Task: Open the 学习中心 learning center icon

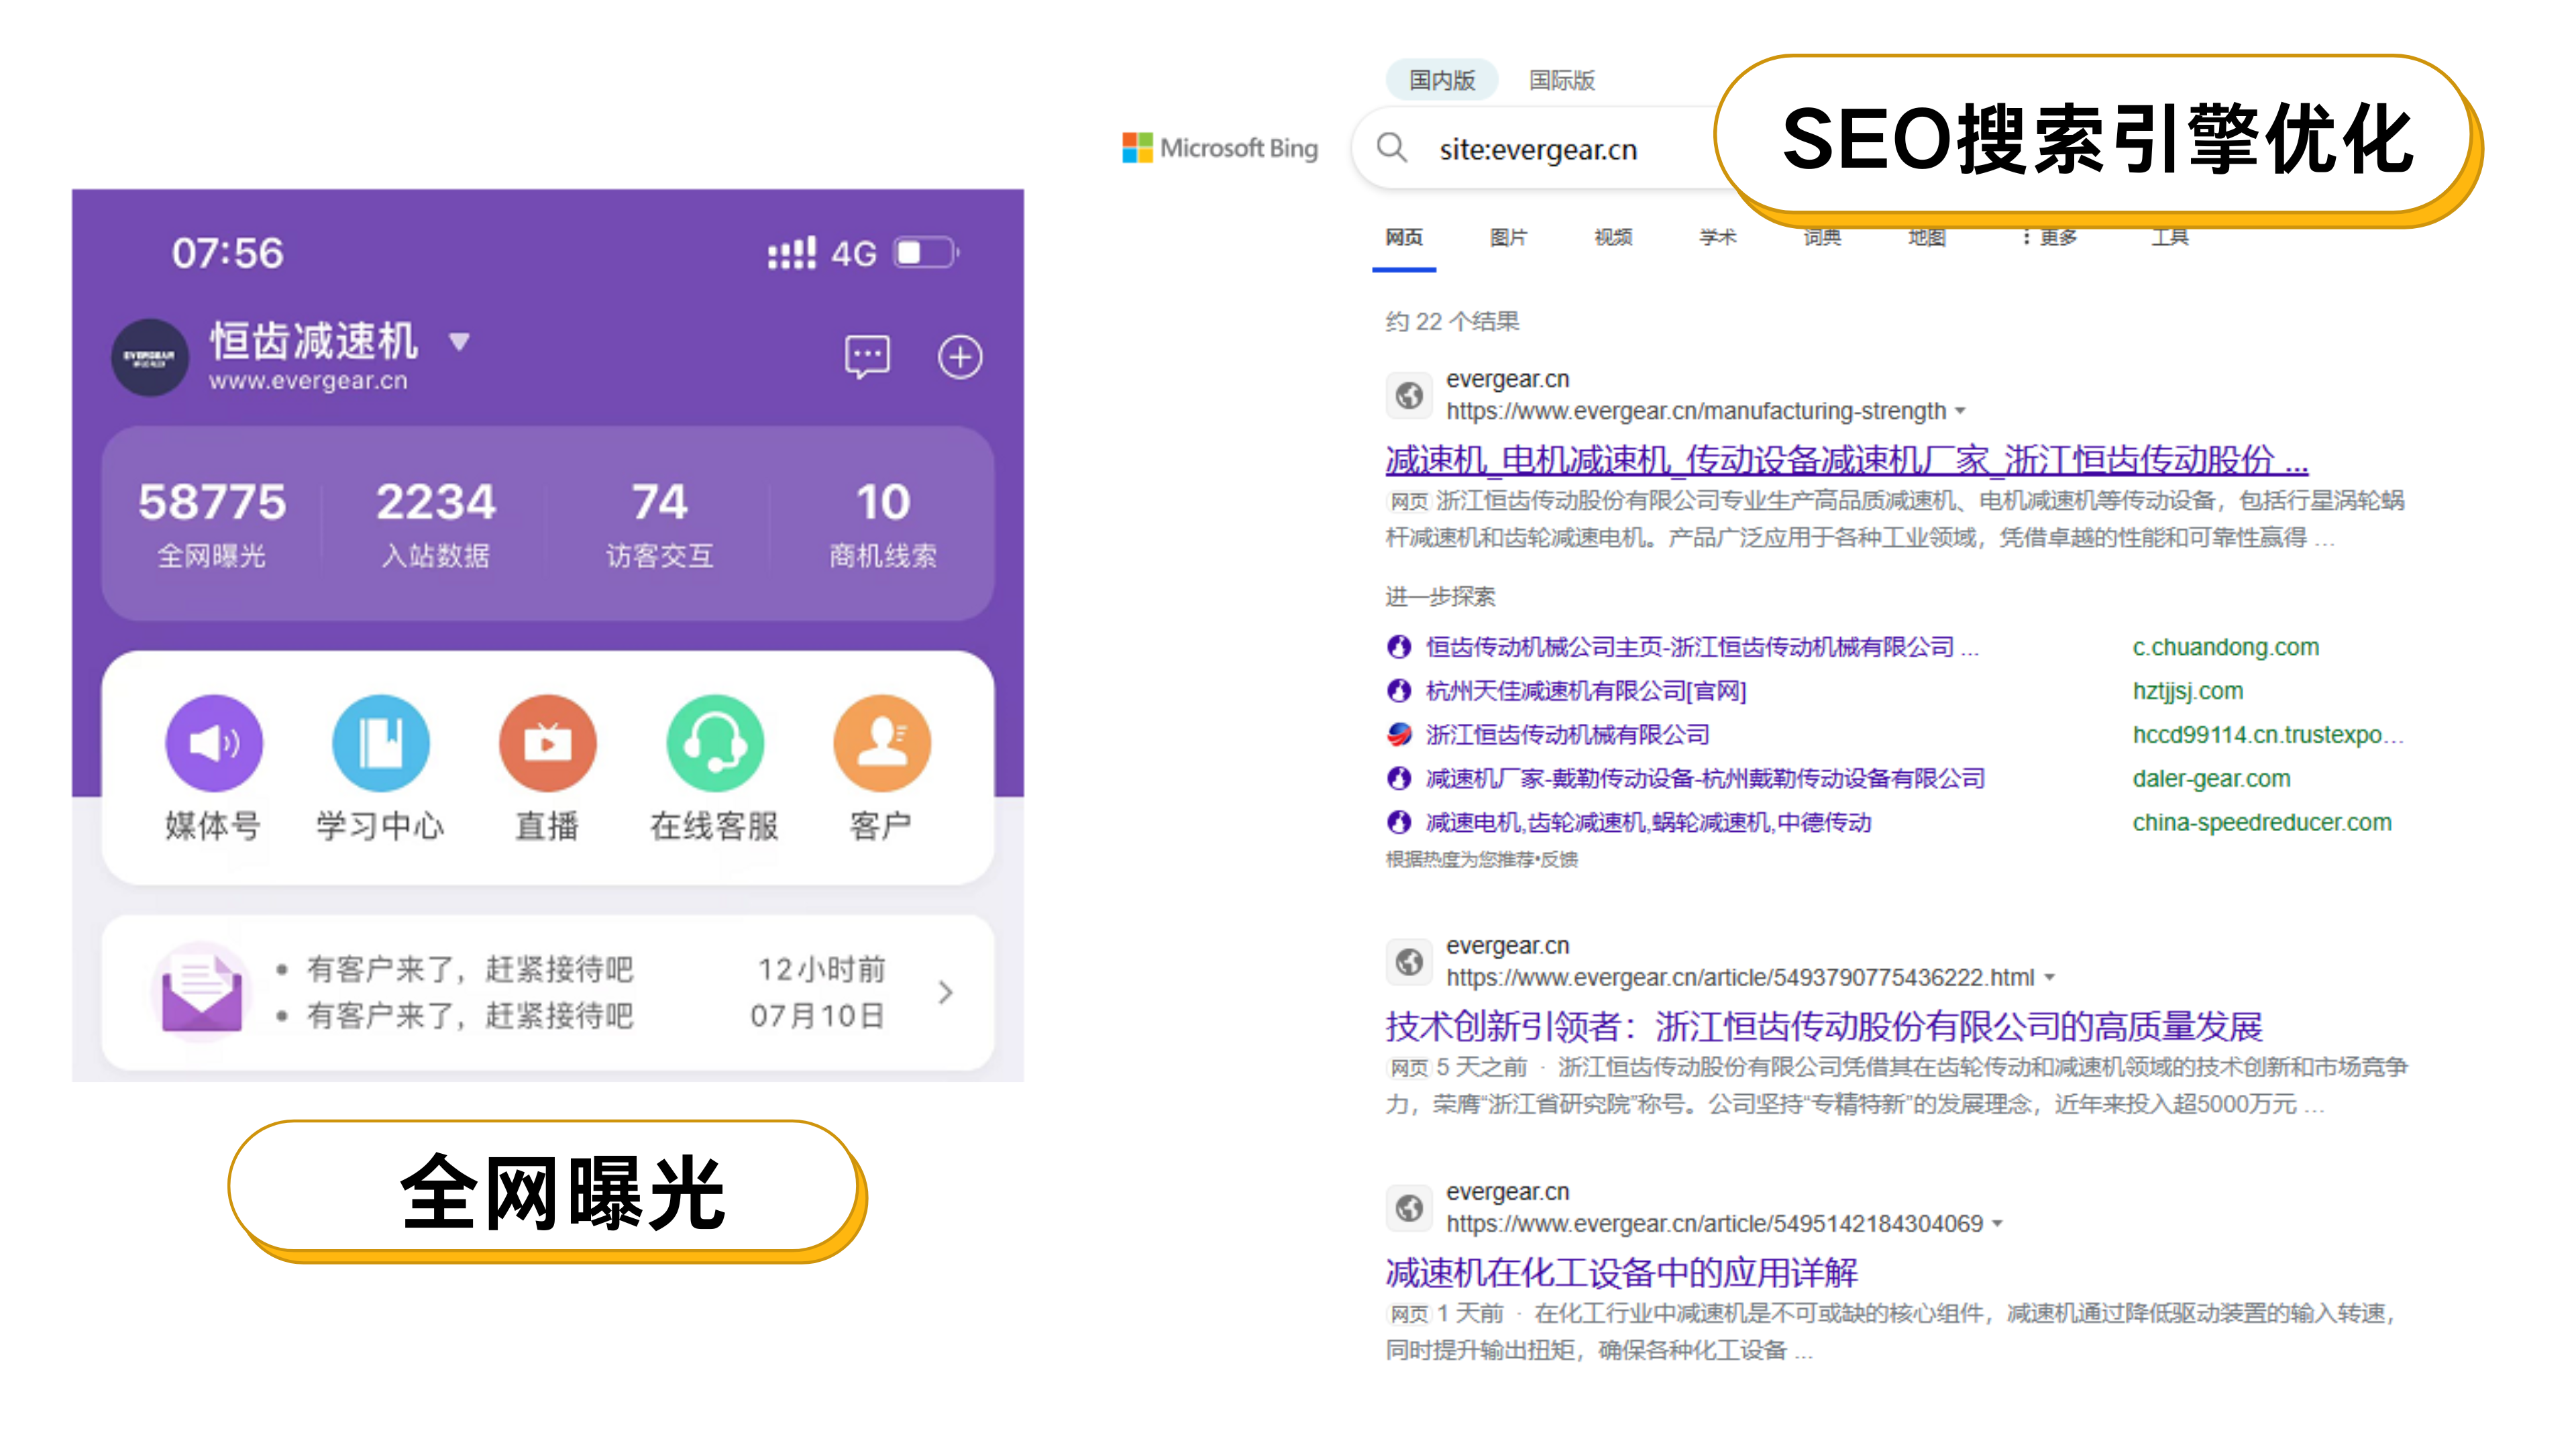Action: point(381,742)
